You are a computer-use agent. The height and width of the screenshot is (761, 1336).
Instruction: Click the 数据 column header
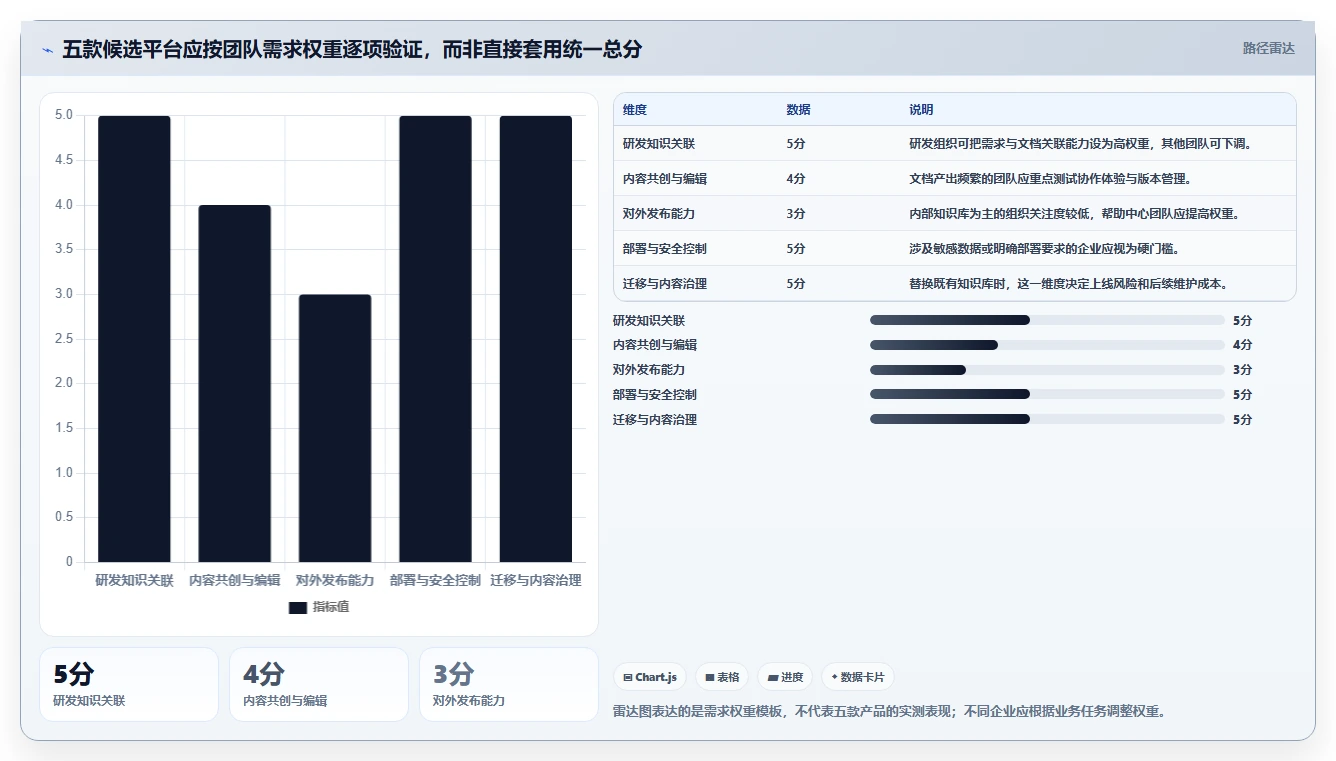[x=799, y=110]
